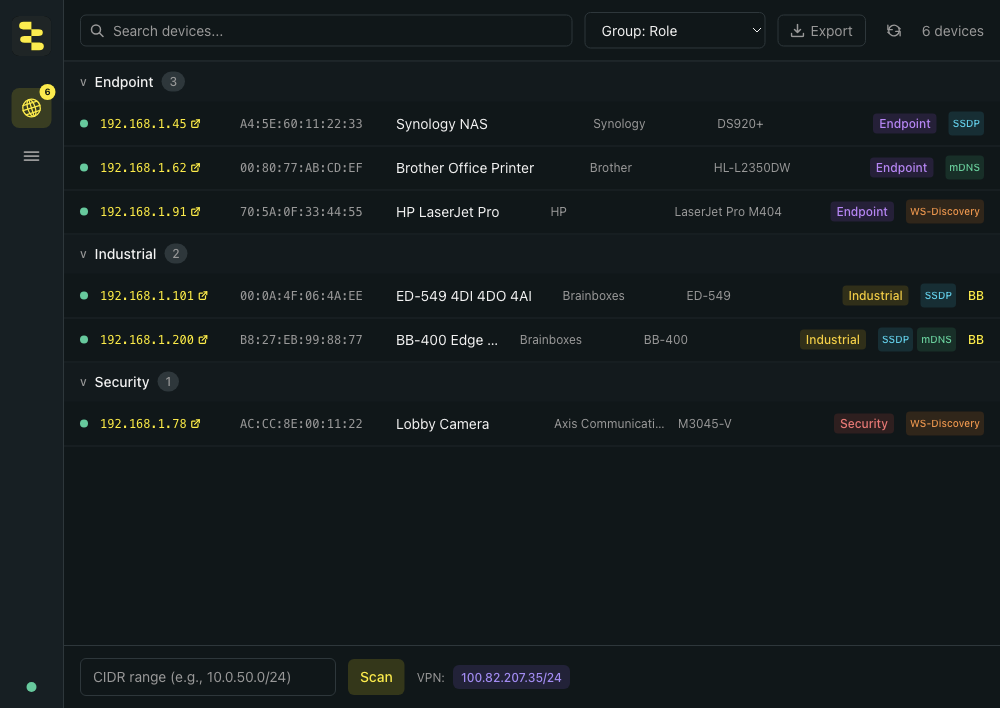Open IP link 192.168.1.62
This screenshot has width=1000, height=708.
(x=143, y=168)
